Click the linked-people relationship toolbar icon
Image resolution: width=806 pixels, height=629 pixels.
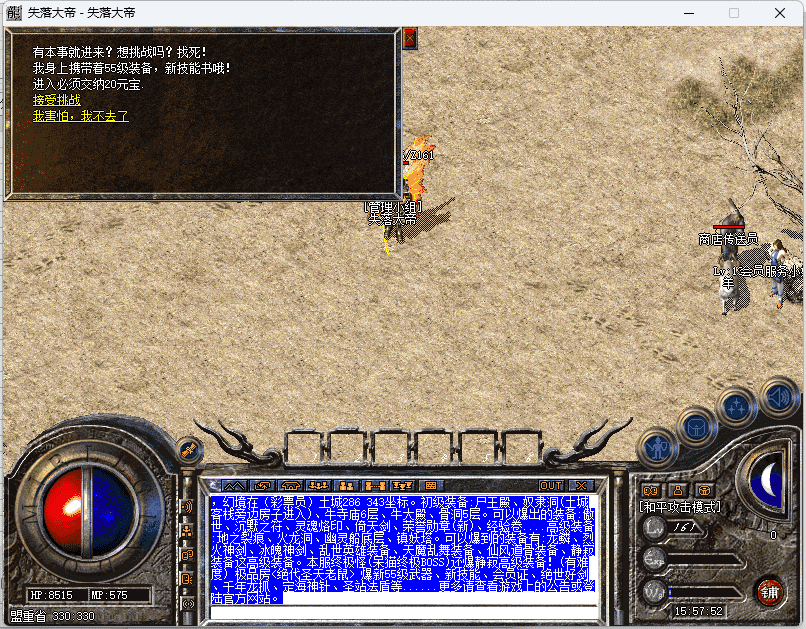click(375, 486)
